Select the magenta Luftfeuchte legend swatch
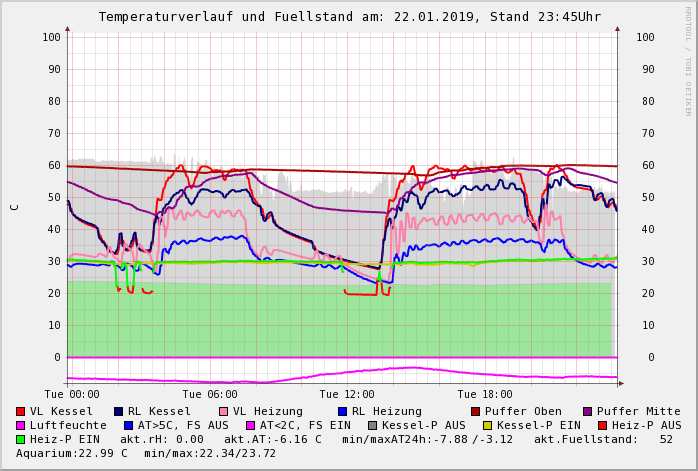The width and height of the screenshot is (698, 471). point(21,425)
